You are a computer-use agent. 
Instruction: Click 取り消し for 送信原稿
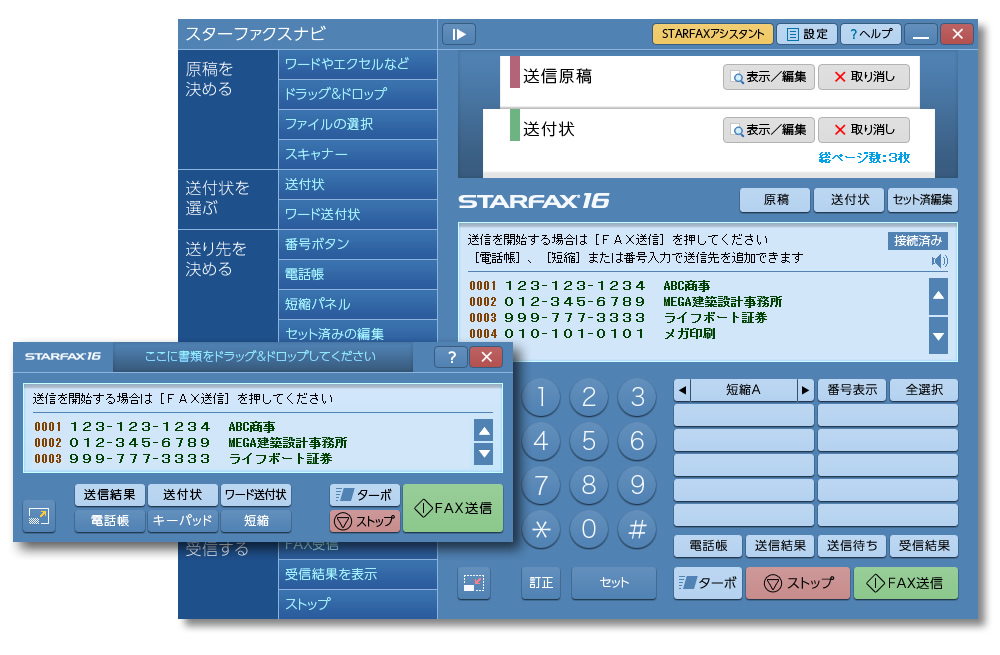(863, 77)
